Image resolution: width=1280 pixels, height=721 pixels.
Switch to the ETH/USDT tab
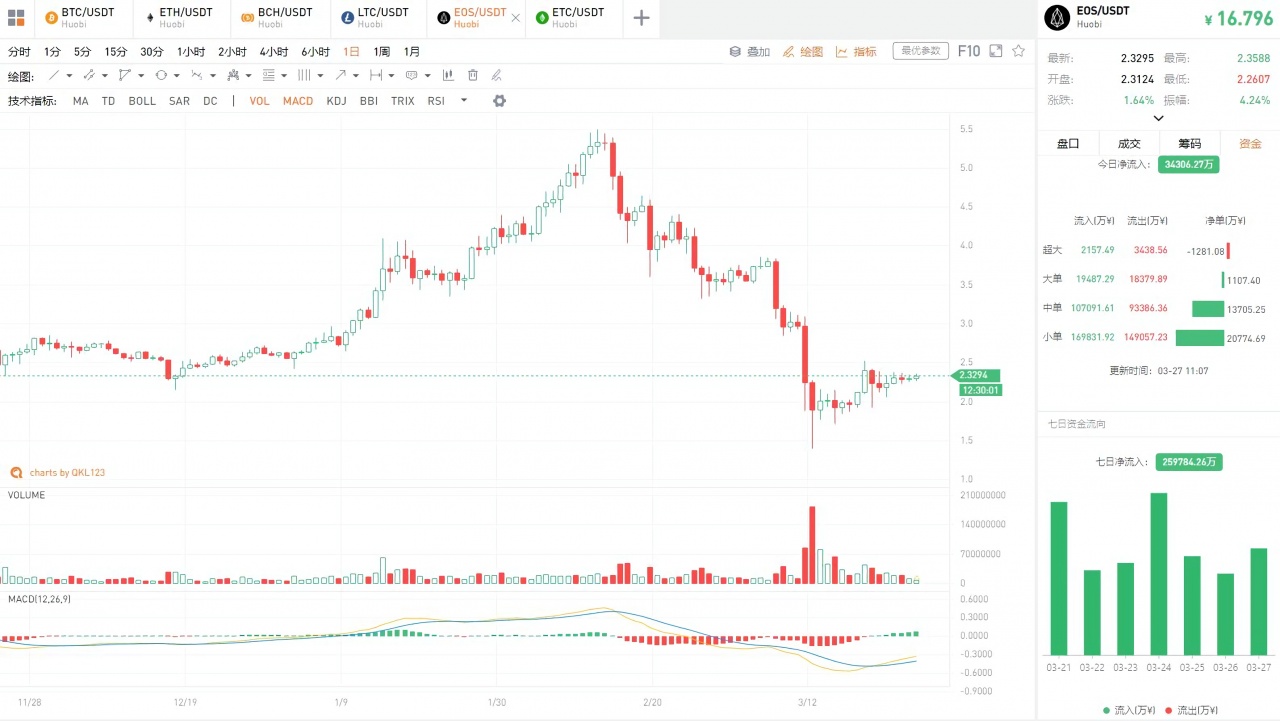[180, 17]
